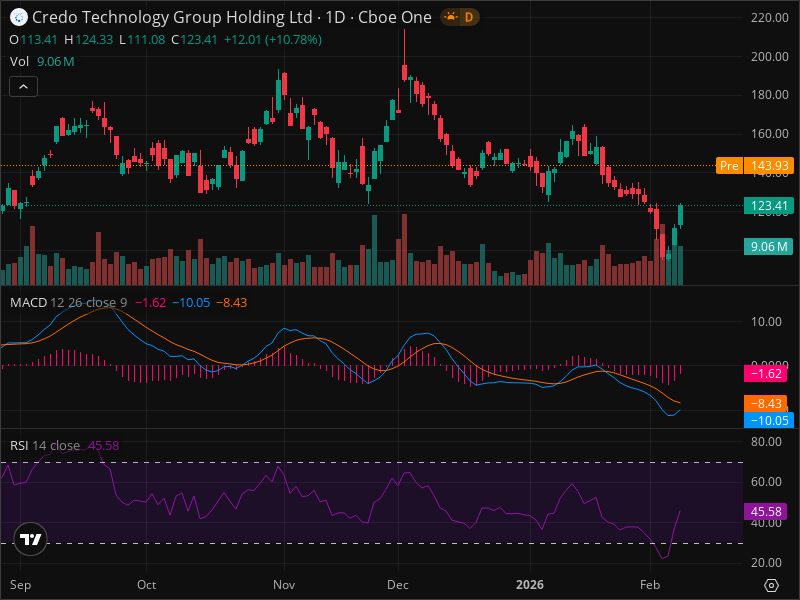Click the 10.00 MACD scale label
Viewport: 800px width, 600px height.
766,321
